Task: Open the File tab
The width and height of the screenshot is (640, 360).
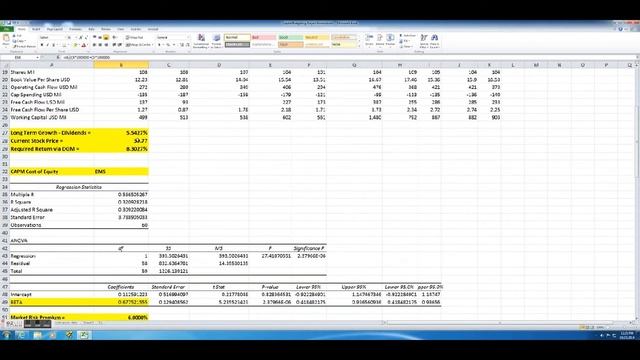Action: [7, 29]
